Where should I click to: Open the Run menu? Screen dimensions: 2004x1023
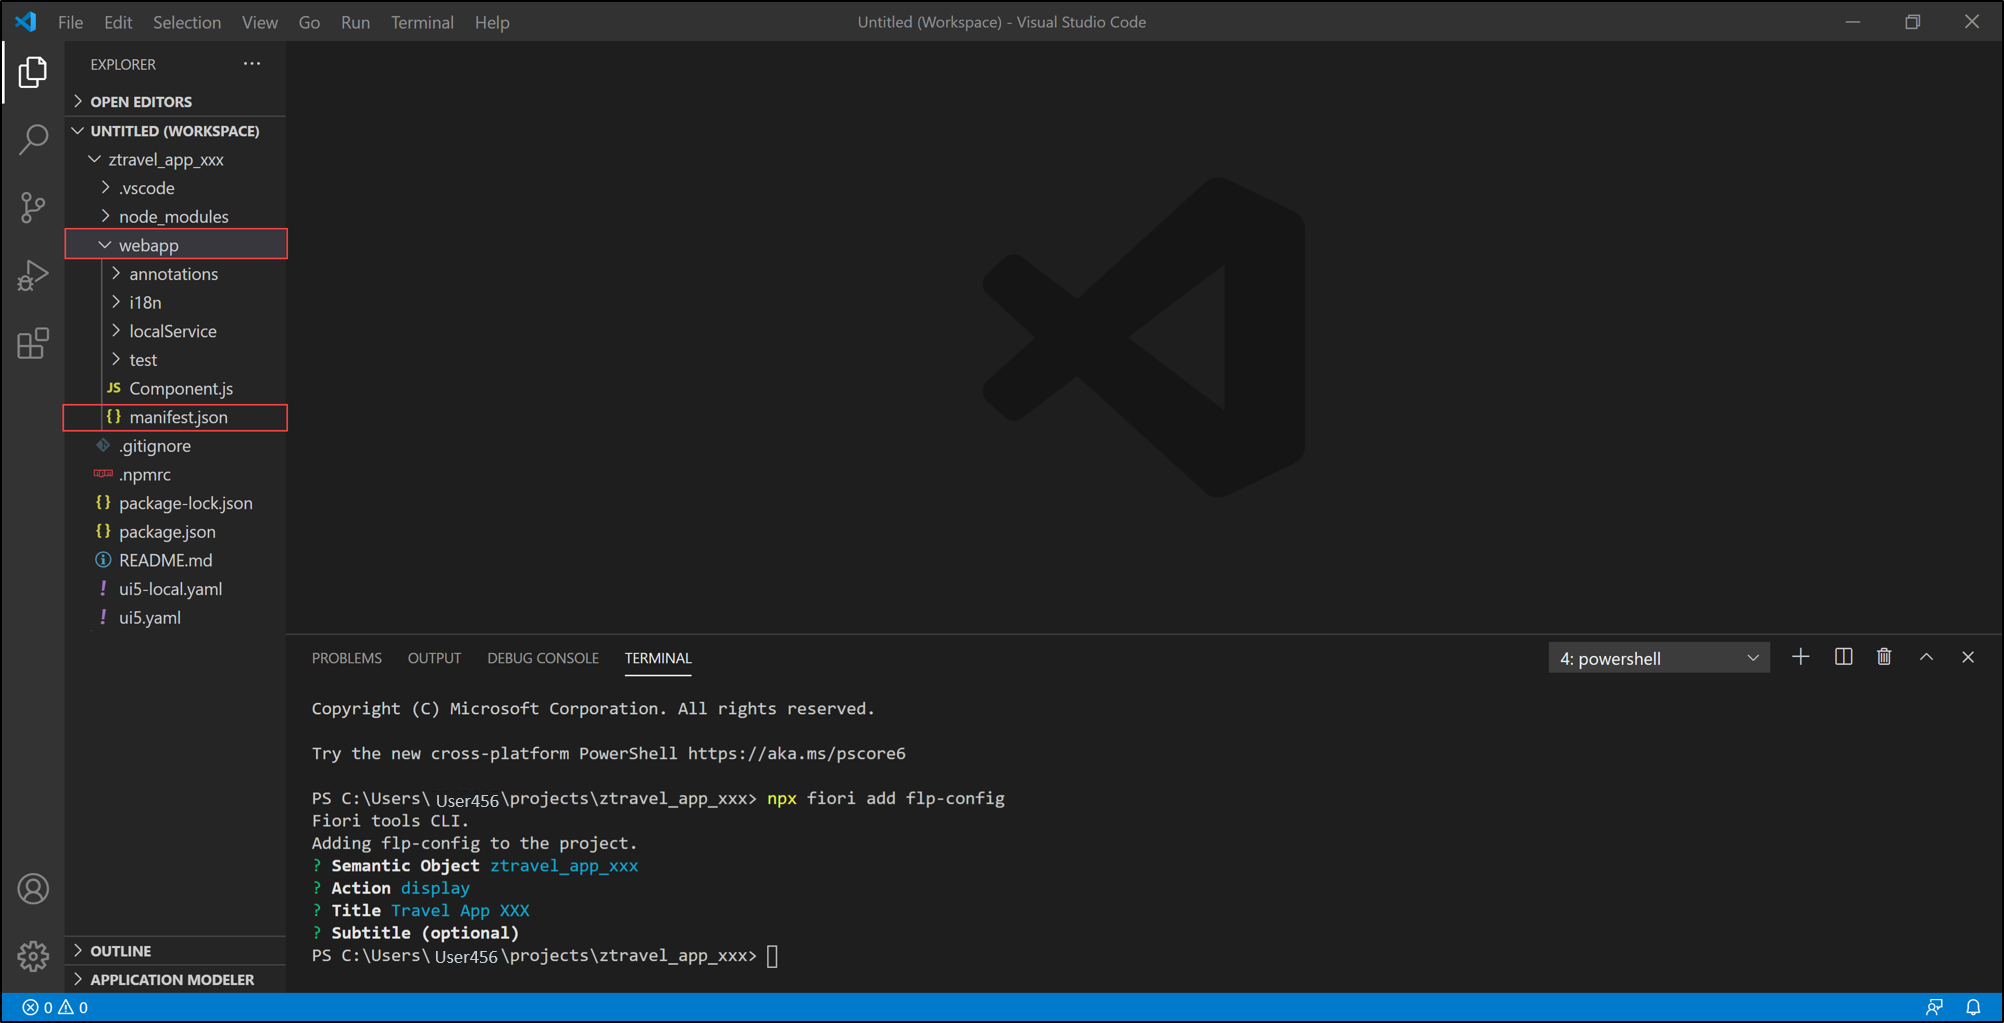355,22
